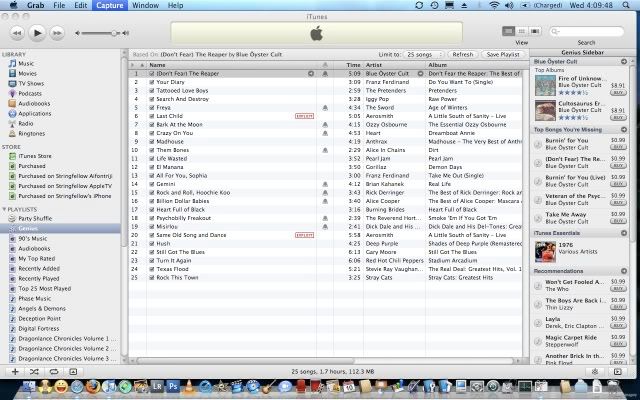Toggle checkbox for Search And Destroy
Viewport: 640px width, 400px height.
152,96
